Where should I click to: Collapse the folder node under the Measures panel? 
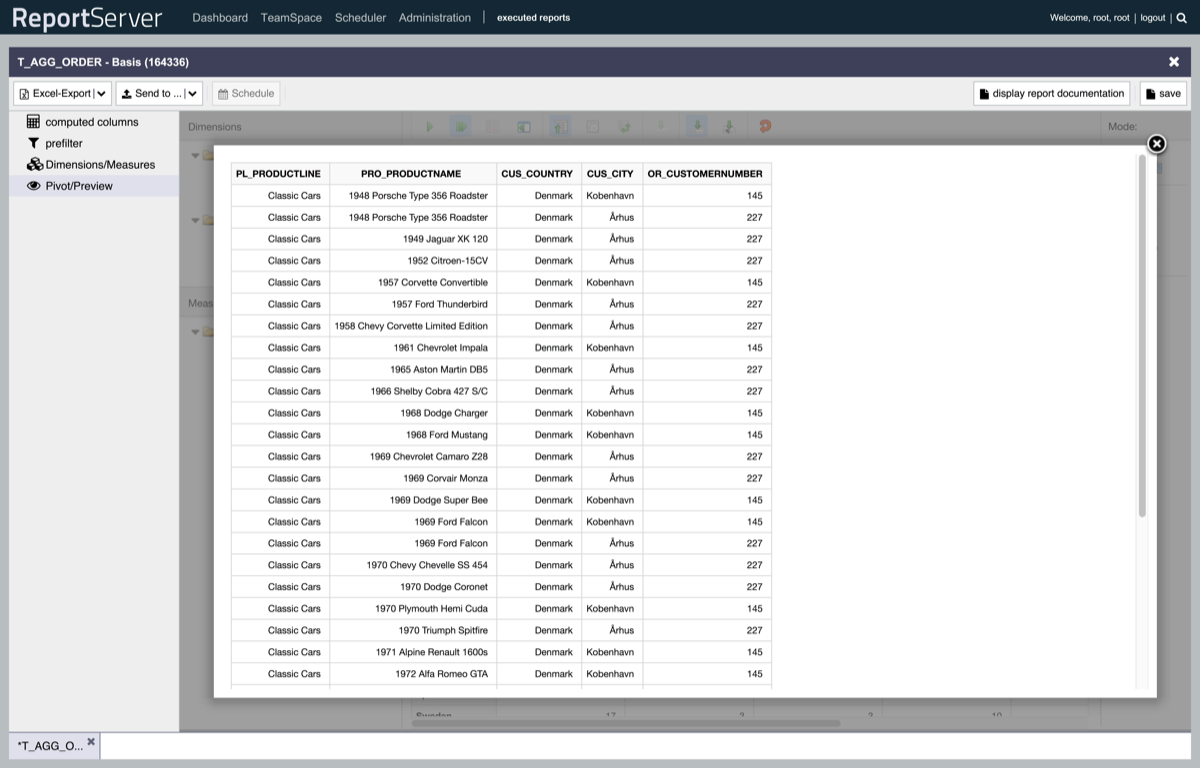coord(195,331)
